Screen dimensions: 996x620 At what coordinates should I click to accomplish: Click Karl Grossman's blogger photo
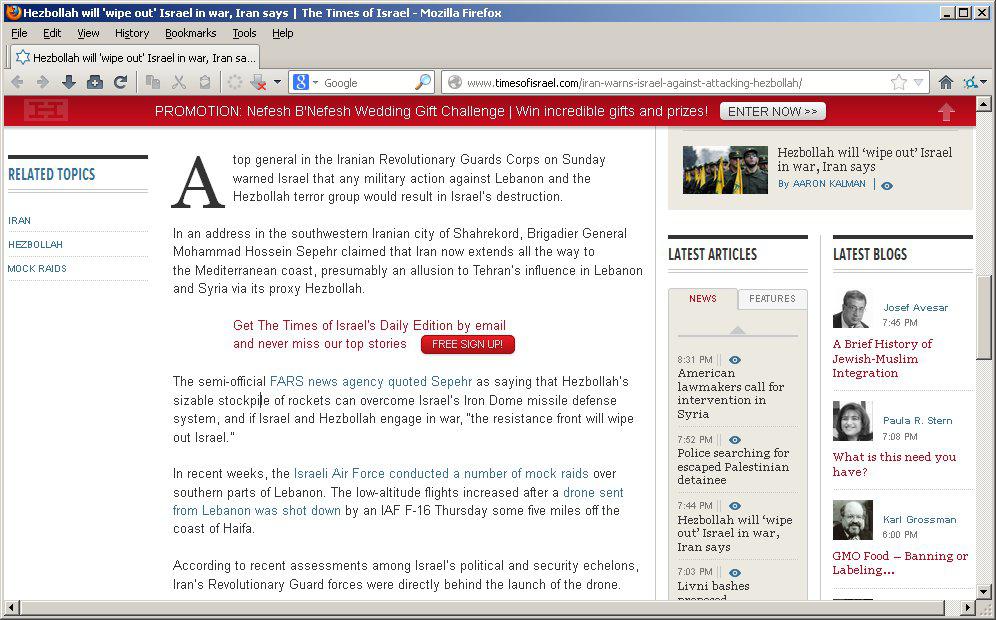coord(852,520)
